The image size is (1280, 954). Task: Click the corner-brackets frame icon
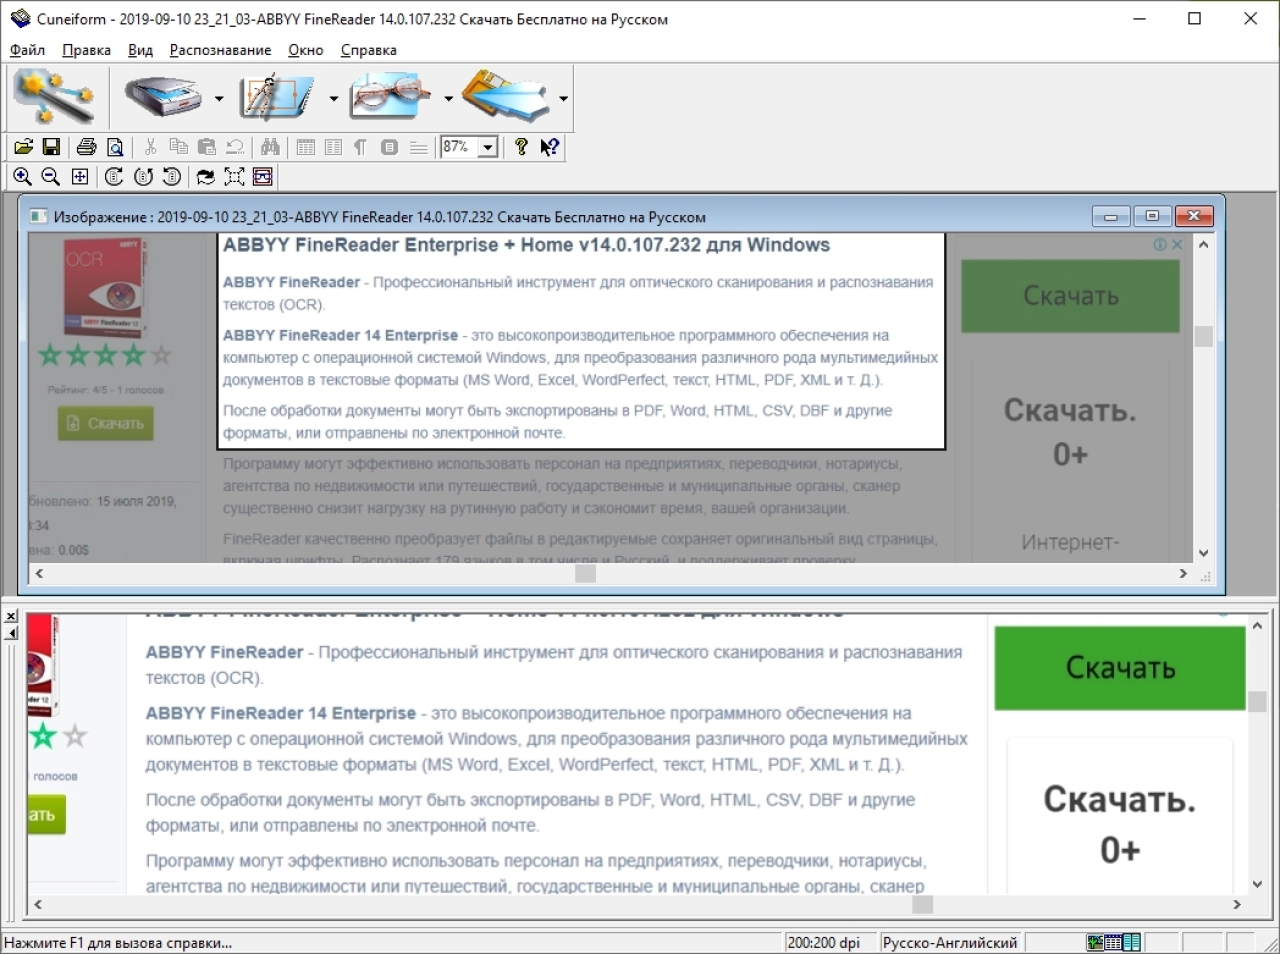(234, 177)
